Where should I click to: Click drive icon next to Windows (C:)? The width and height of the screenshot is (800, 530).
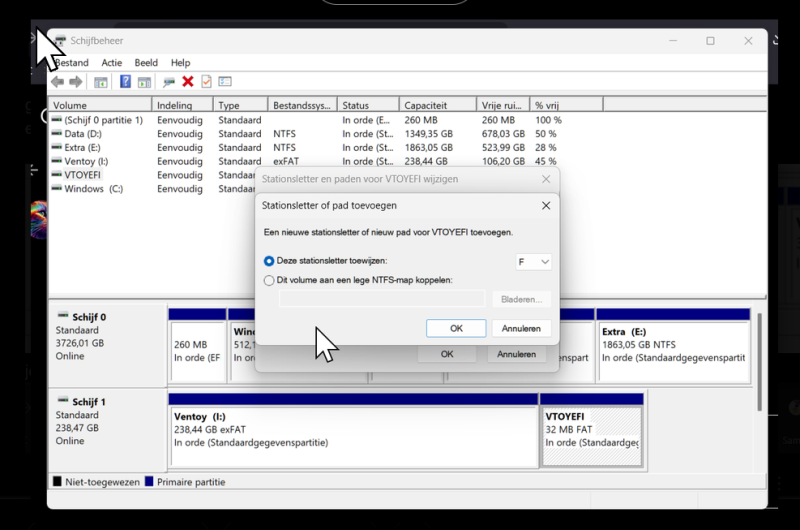57,189
